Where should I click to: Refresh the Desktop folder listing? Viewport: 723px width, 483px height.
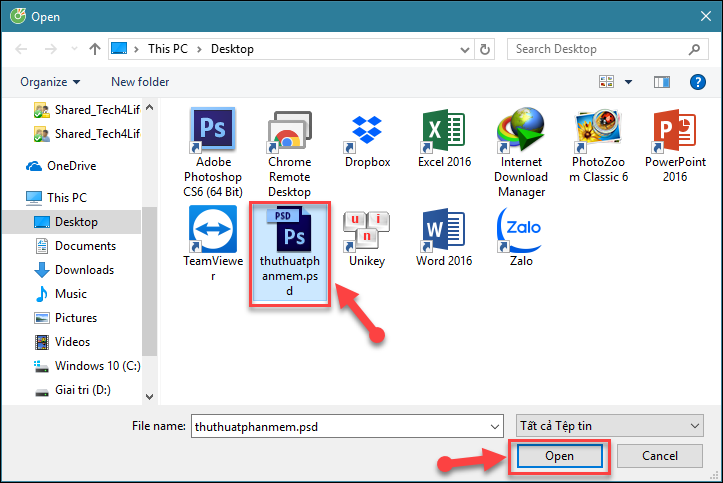(485, 49)
